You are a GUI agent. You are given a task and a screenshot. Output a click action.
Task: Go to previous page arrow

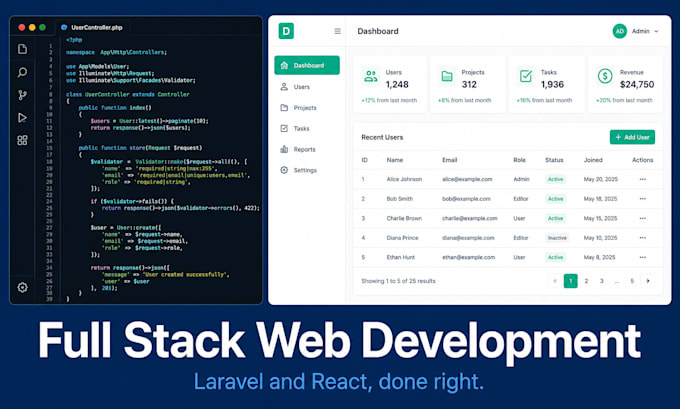coord(555,281)
